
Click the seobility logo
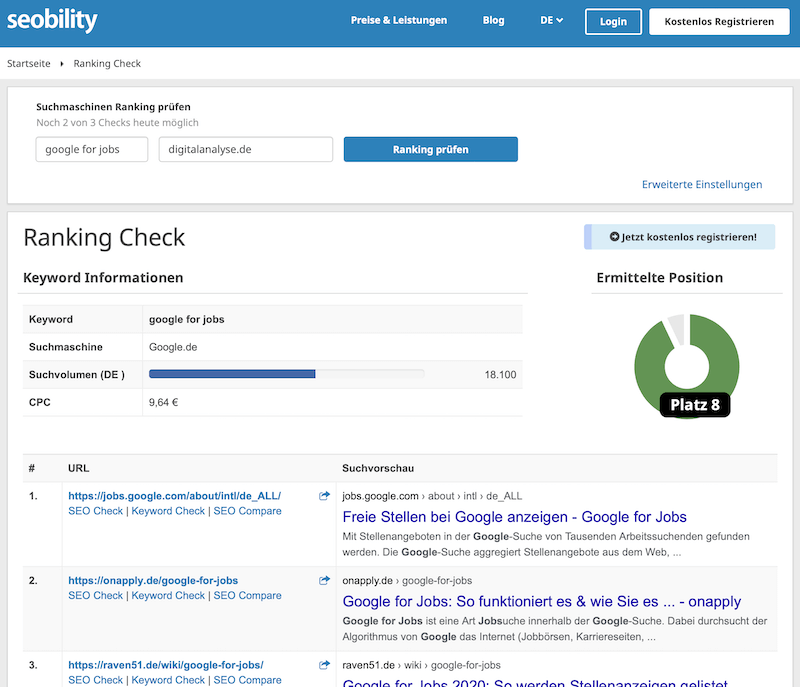(x=52, y=19)
